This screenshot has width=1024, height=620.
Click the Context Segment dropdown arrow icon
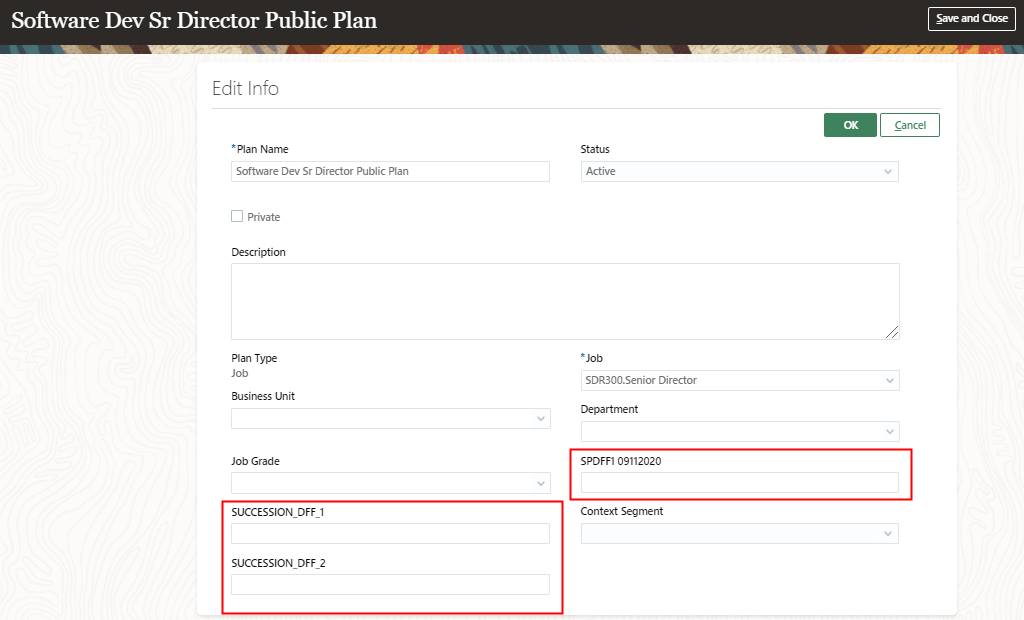click(888, 533)
